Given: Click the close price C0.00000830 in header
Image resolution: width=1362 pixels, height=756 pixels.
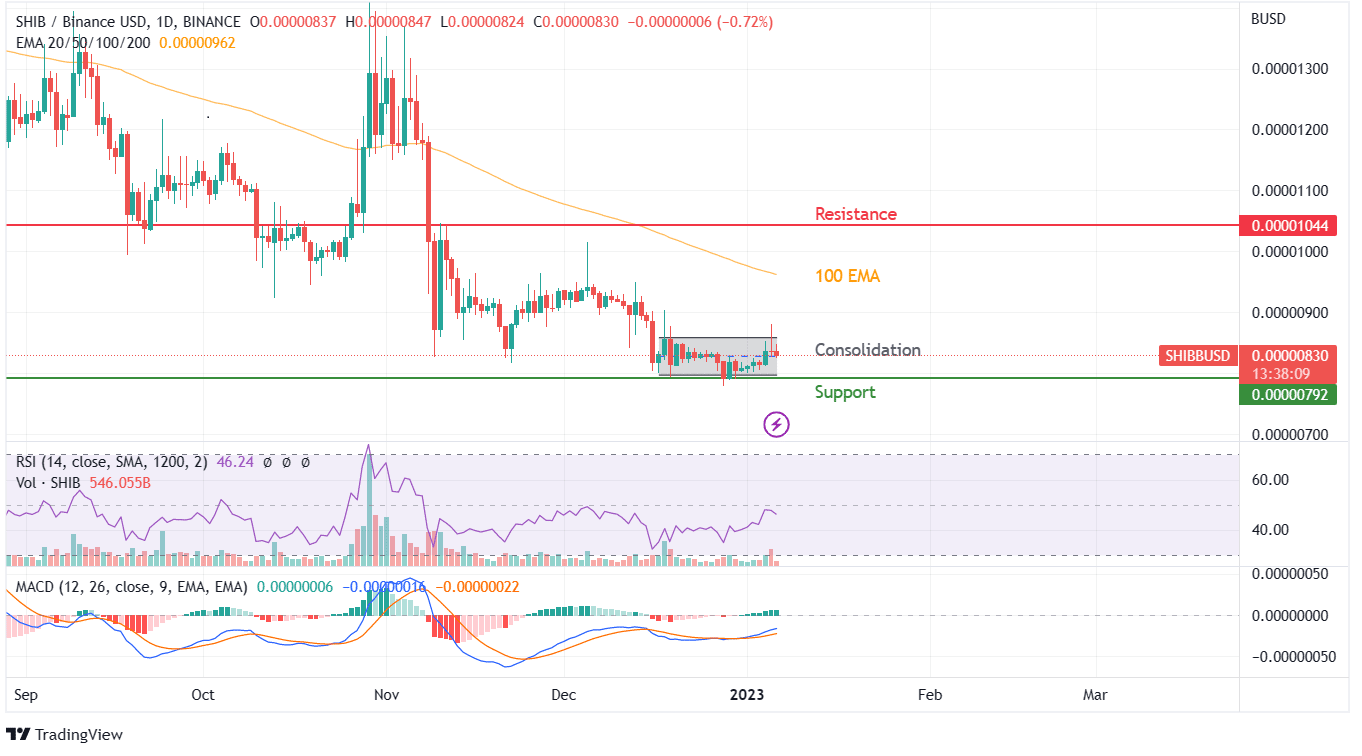Looking at the screenshot, I should coord(577,22).
